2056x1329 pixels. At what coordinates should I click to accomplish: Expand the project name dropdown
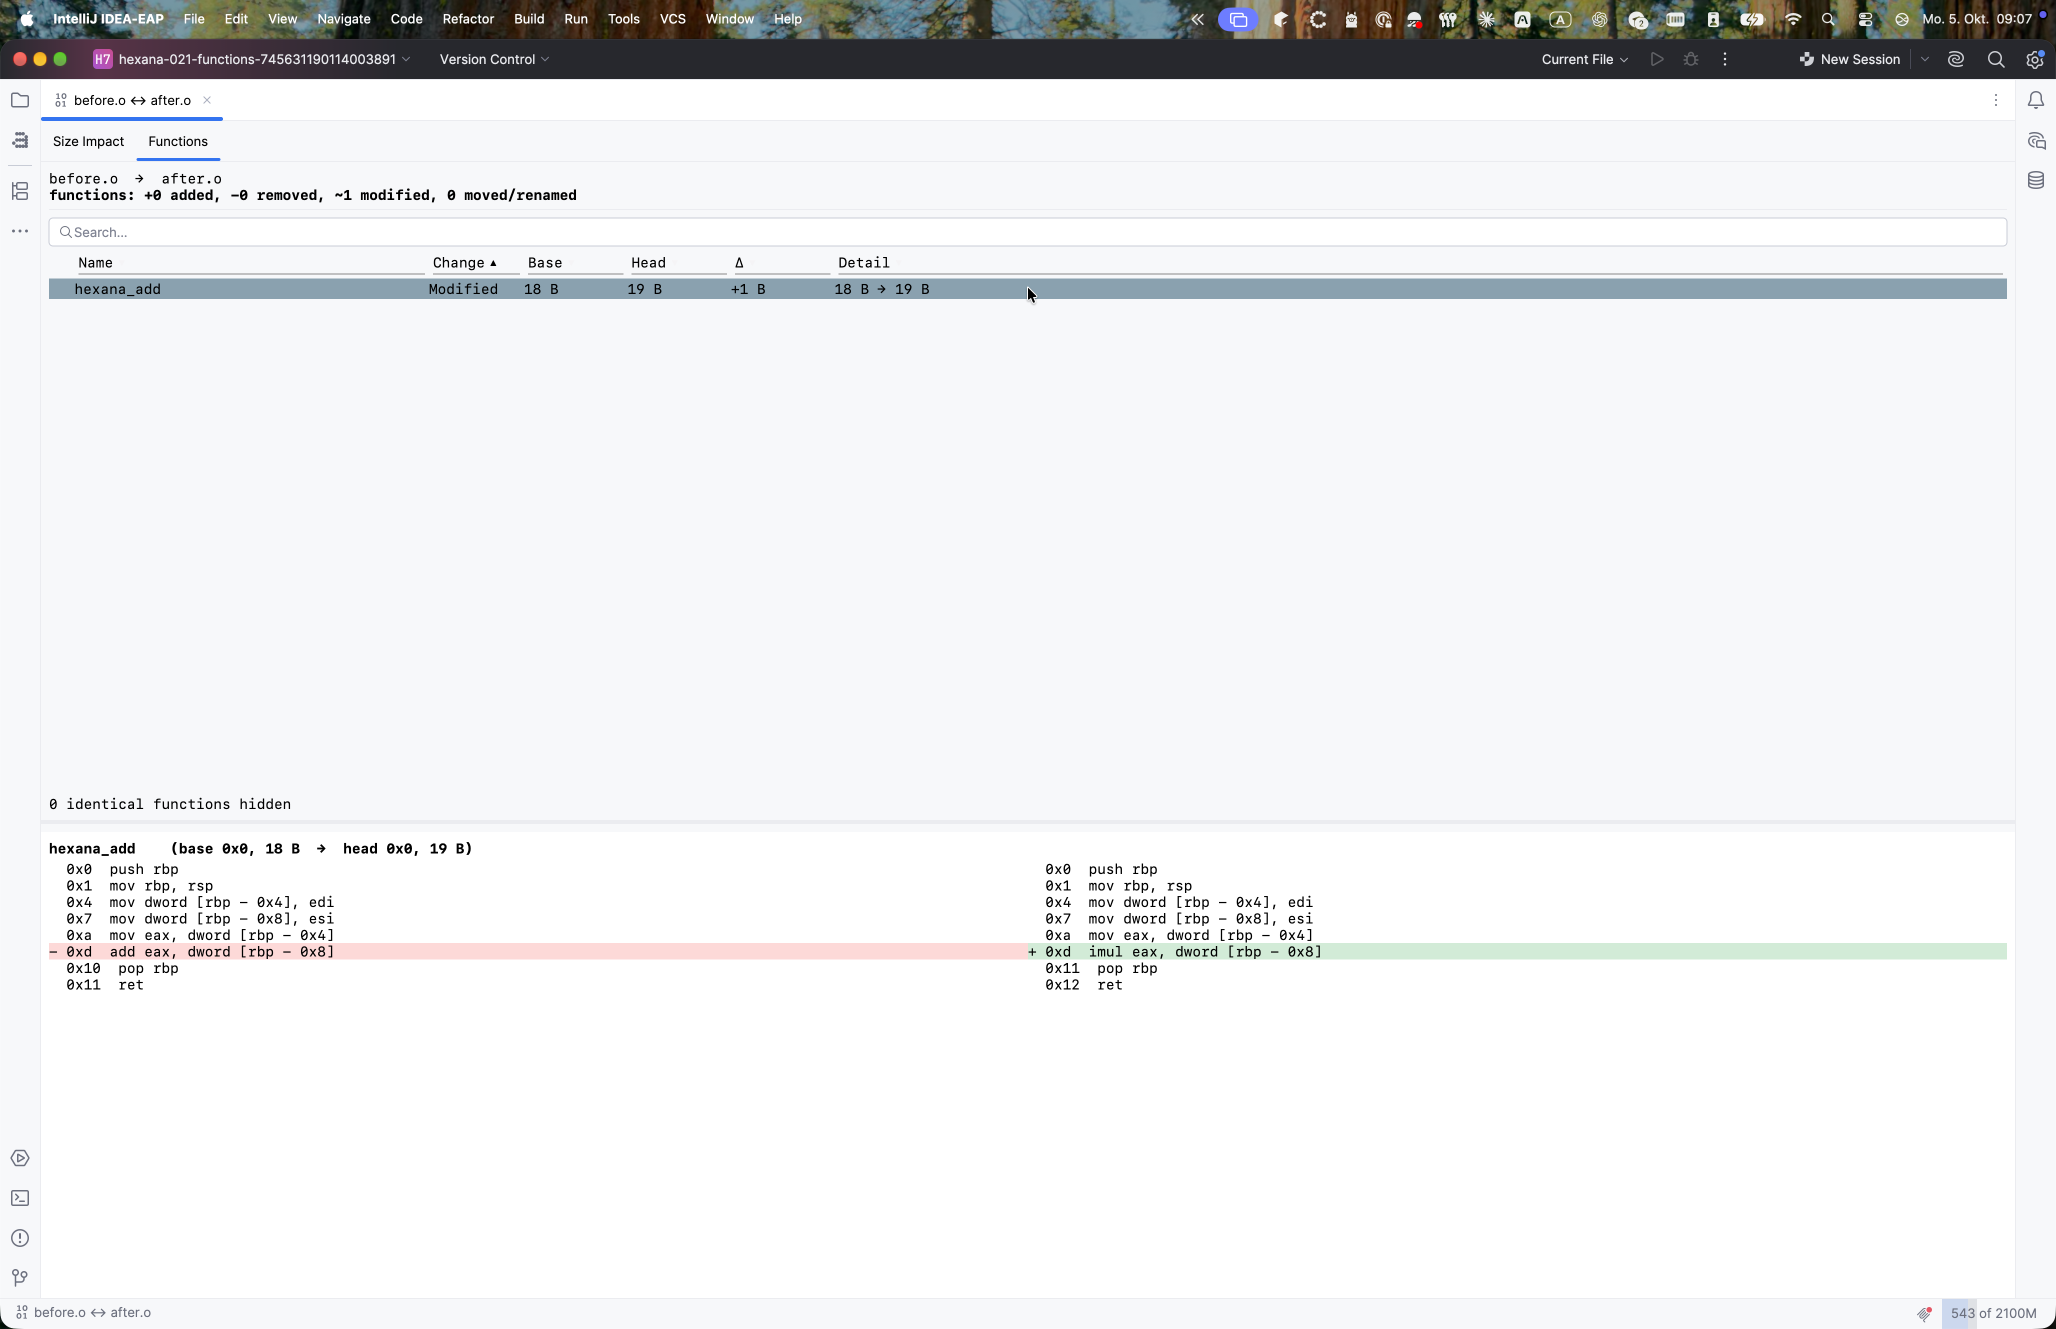(252, 59)
